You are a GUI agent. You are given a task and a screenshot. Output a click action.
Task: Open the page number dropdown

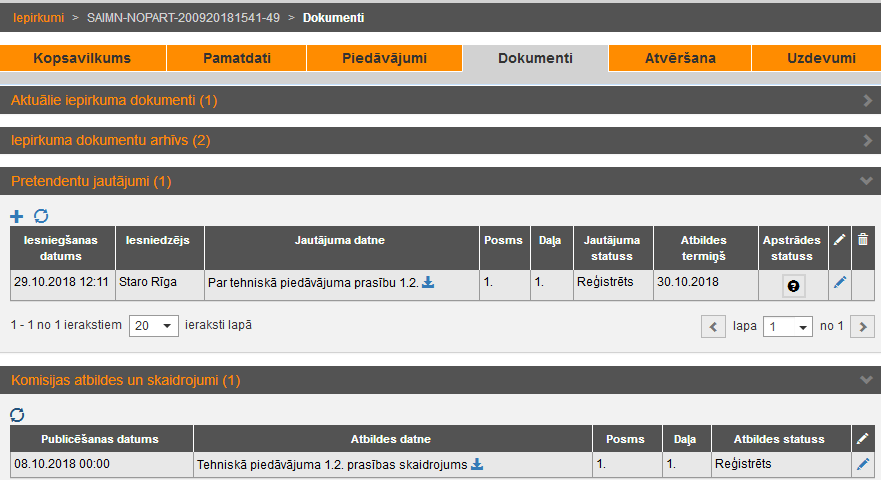pyautogui.click(x=787, y=326)
